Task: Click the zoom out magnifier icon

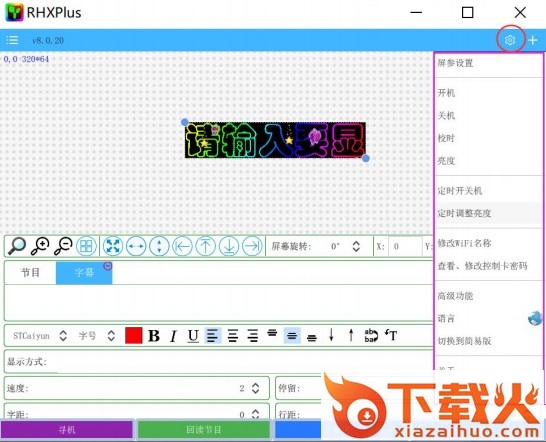Action: coord(63,246)
